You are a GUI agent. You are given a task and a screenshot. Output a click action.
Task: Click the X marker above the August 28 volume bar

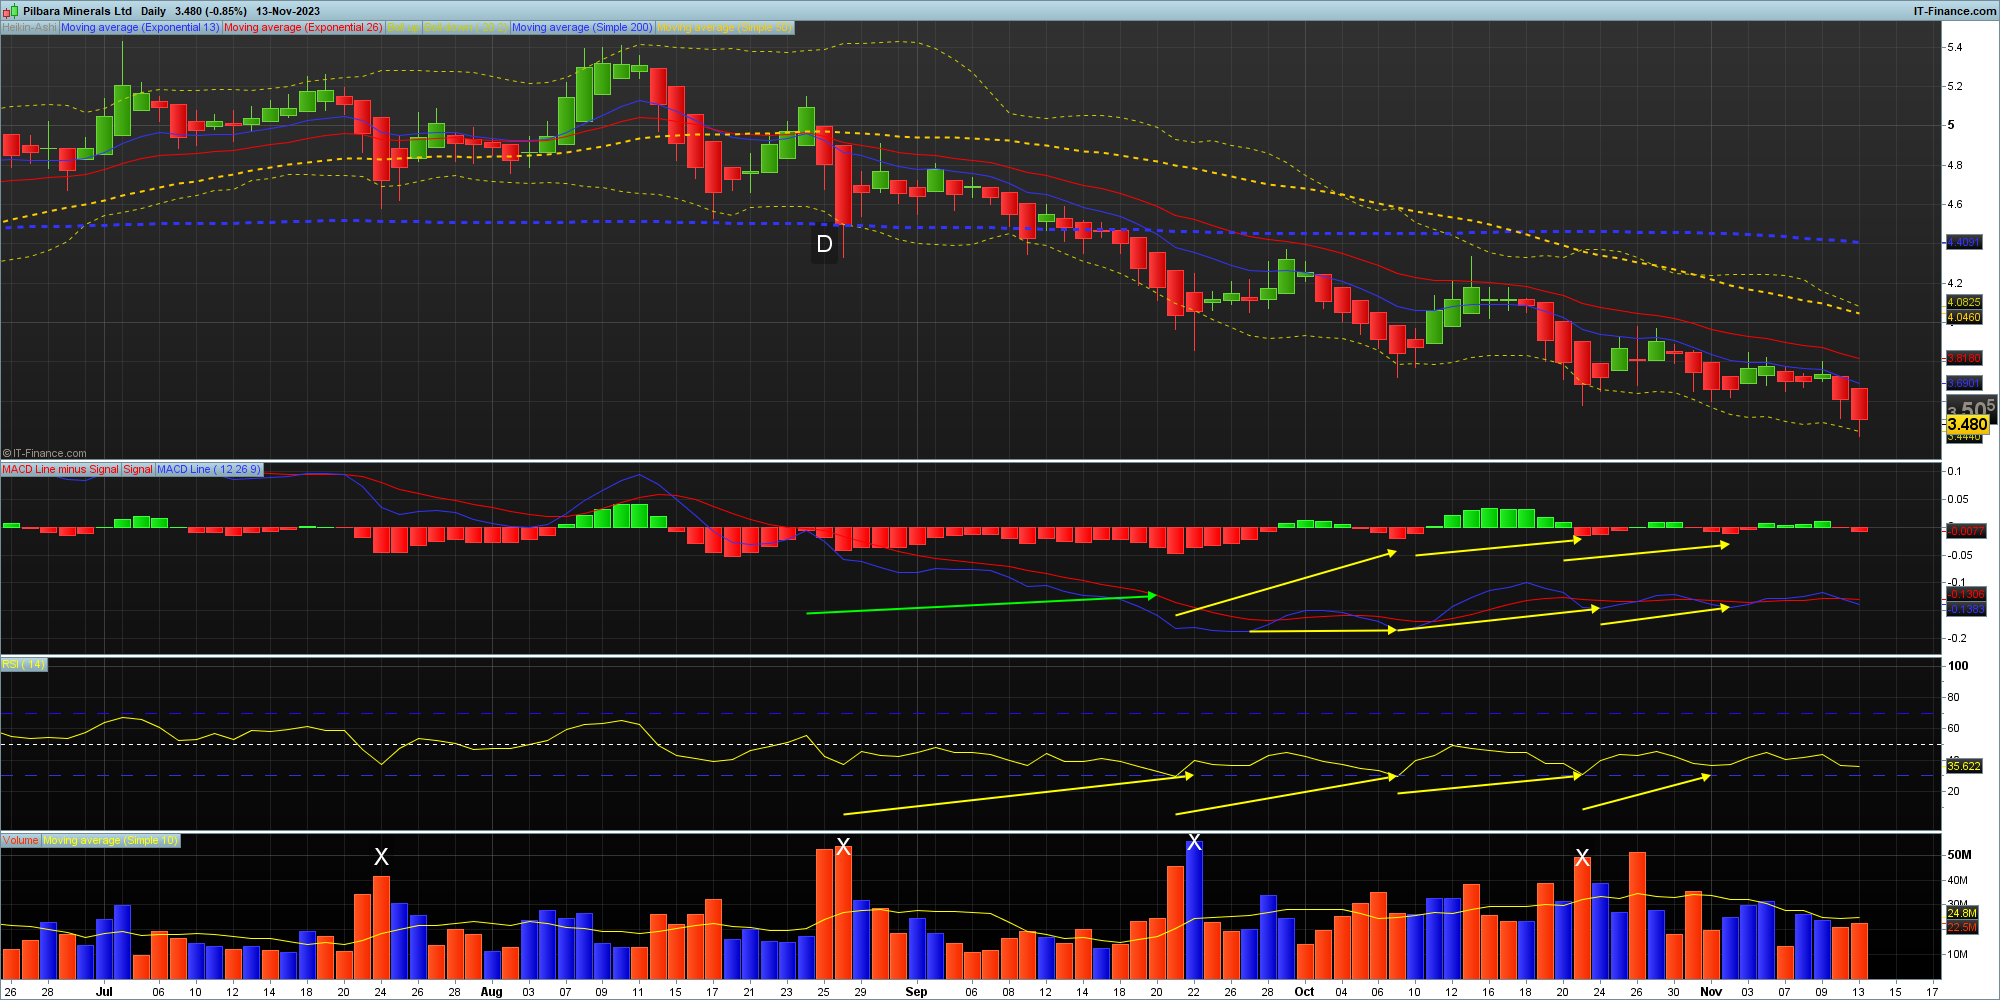[x=843, y=847]
